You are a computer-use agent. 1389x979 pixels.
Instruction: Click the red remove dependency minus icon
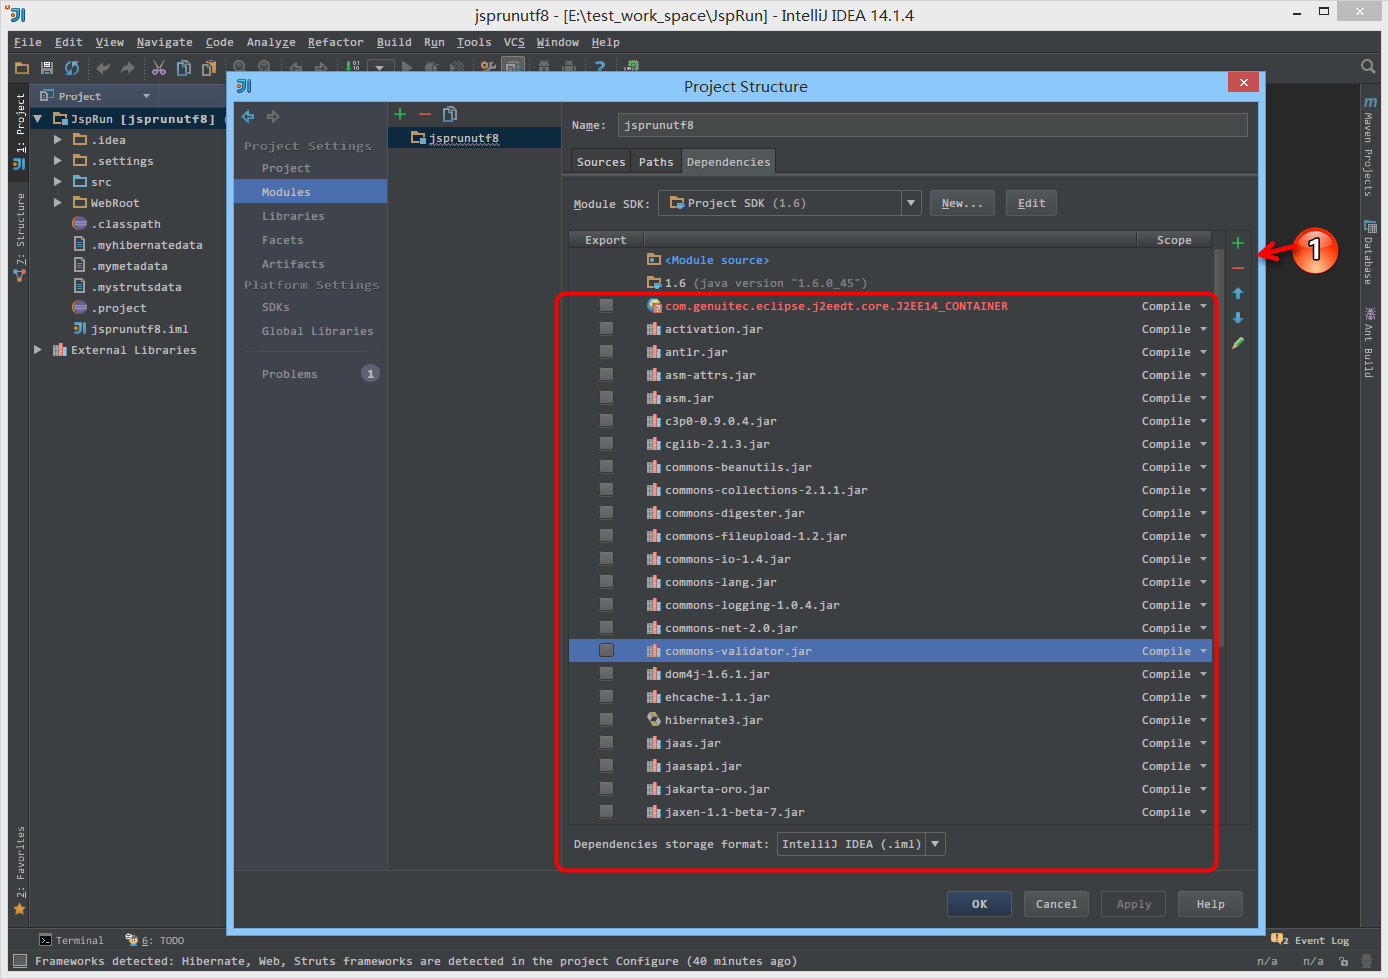(x=1238, y=268)
